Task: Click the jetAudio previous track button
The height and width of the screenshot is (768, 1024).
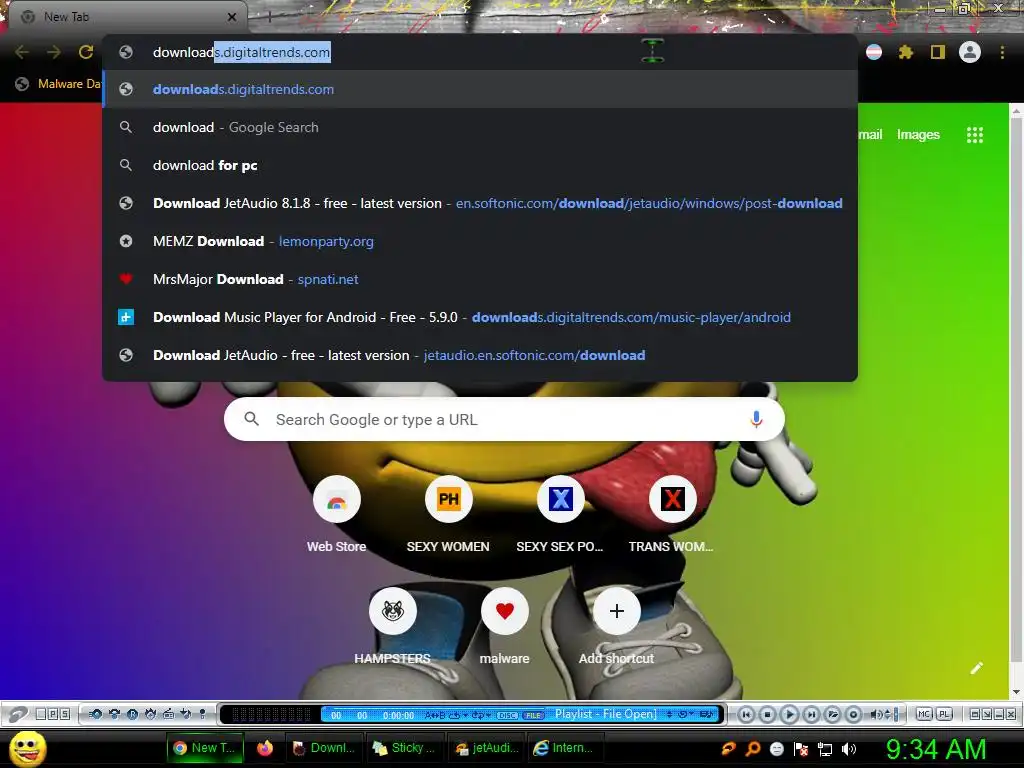Action: pyautogui.click(x=746, y=714)
